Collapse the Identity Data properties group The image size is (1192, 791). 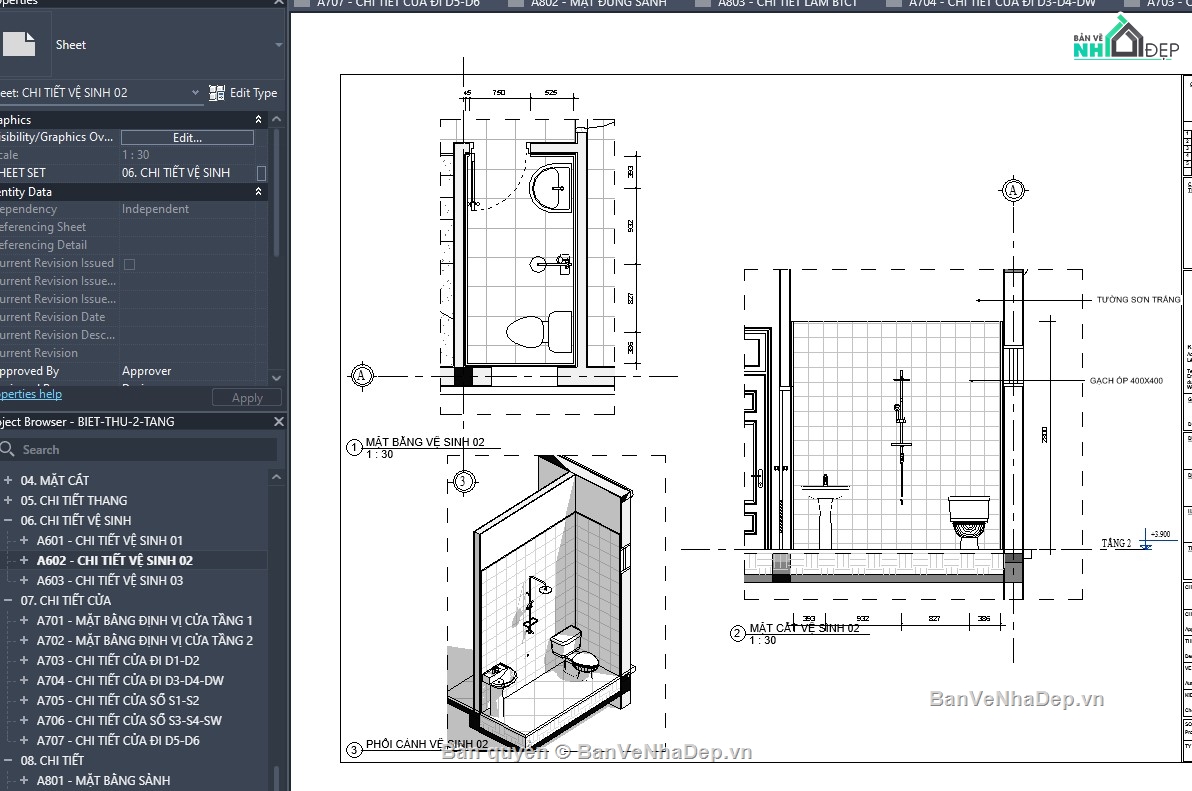(258, 191)
